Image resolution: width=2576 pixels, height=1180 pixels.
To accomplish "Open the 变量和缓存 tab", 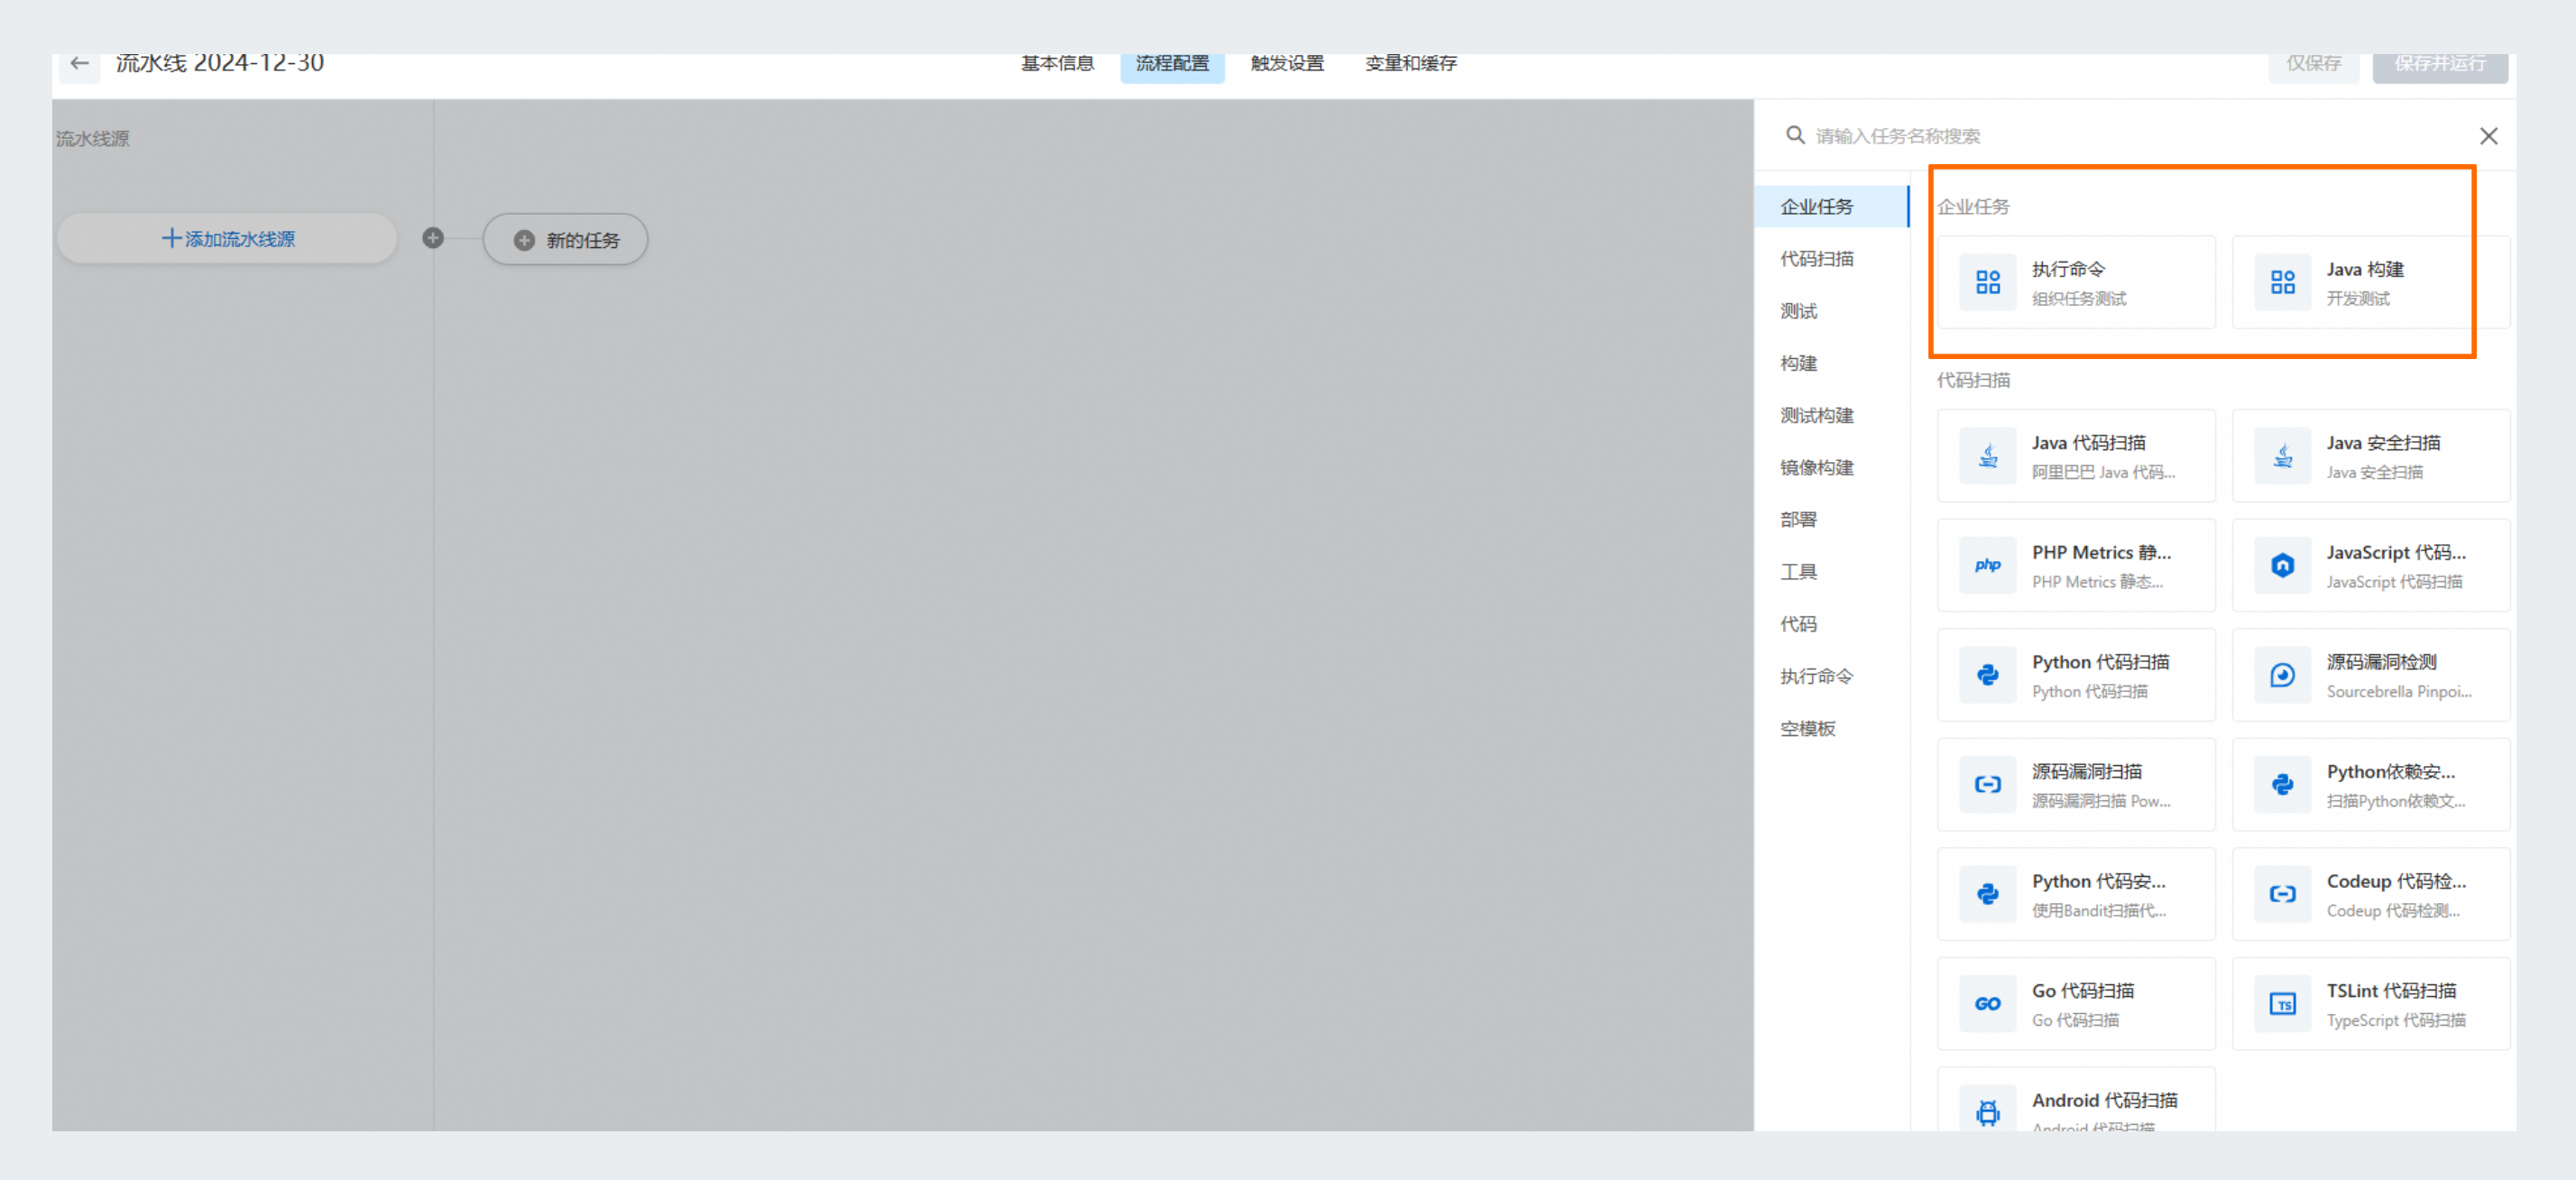I will (x=1411, y=63).
